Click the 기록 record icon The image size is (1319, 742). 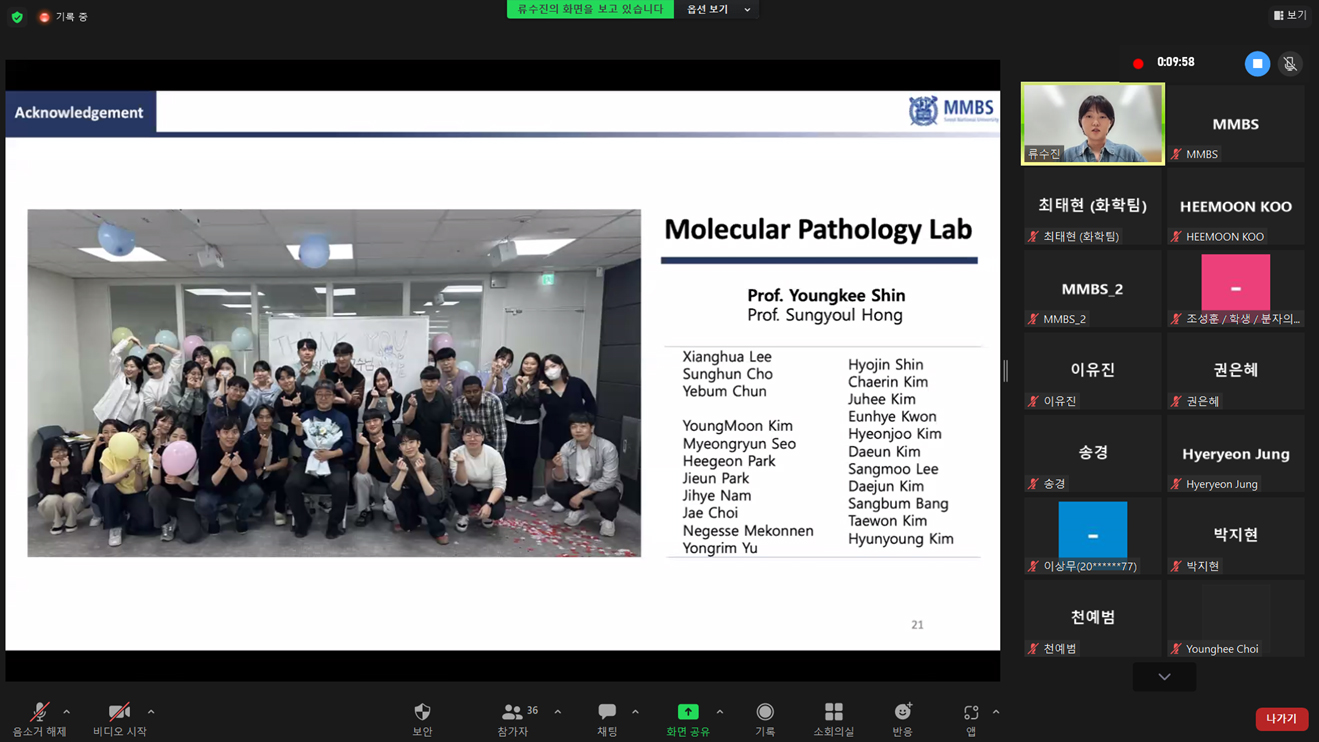pos(765,712)
